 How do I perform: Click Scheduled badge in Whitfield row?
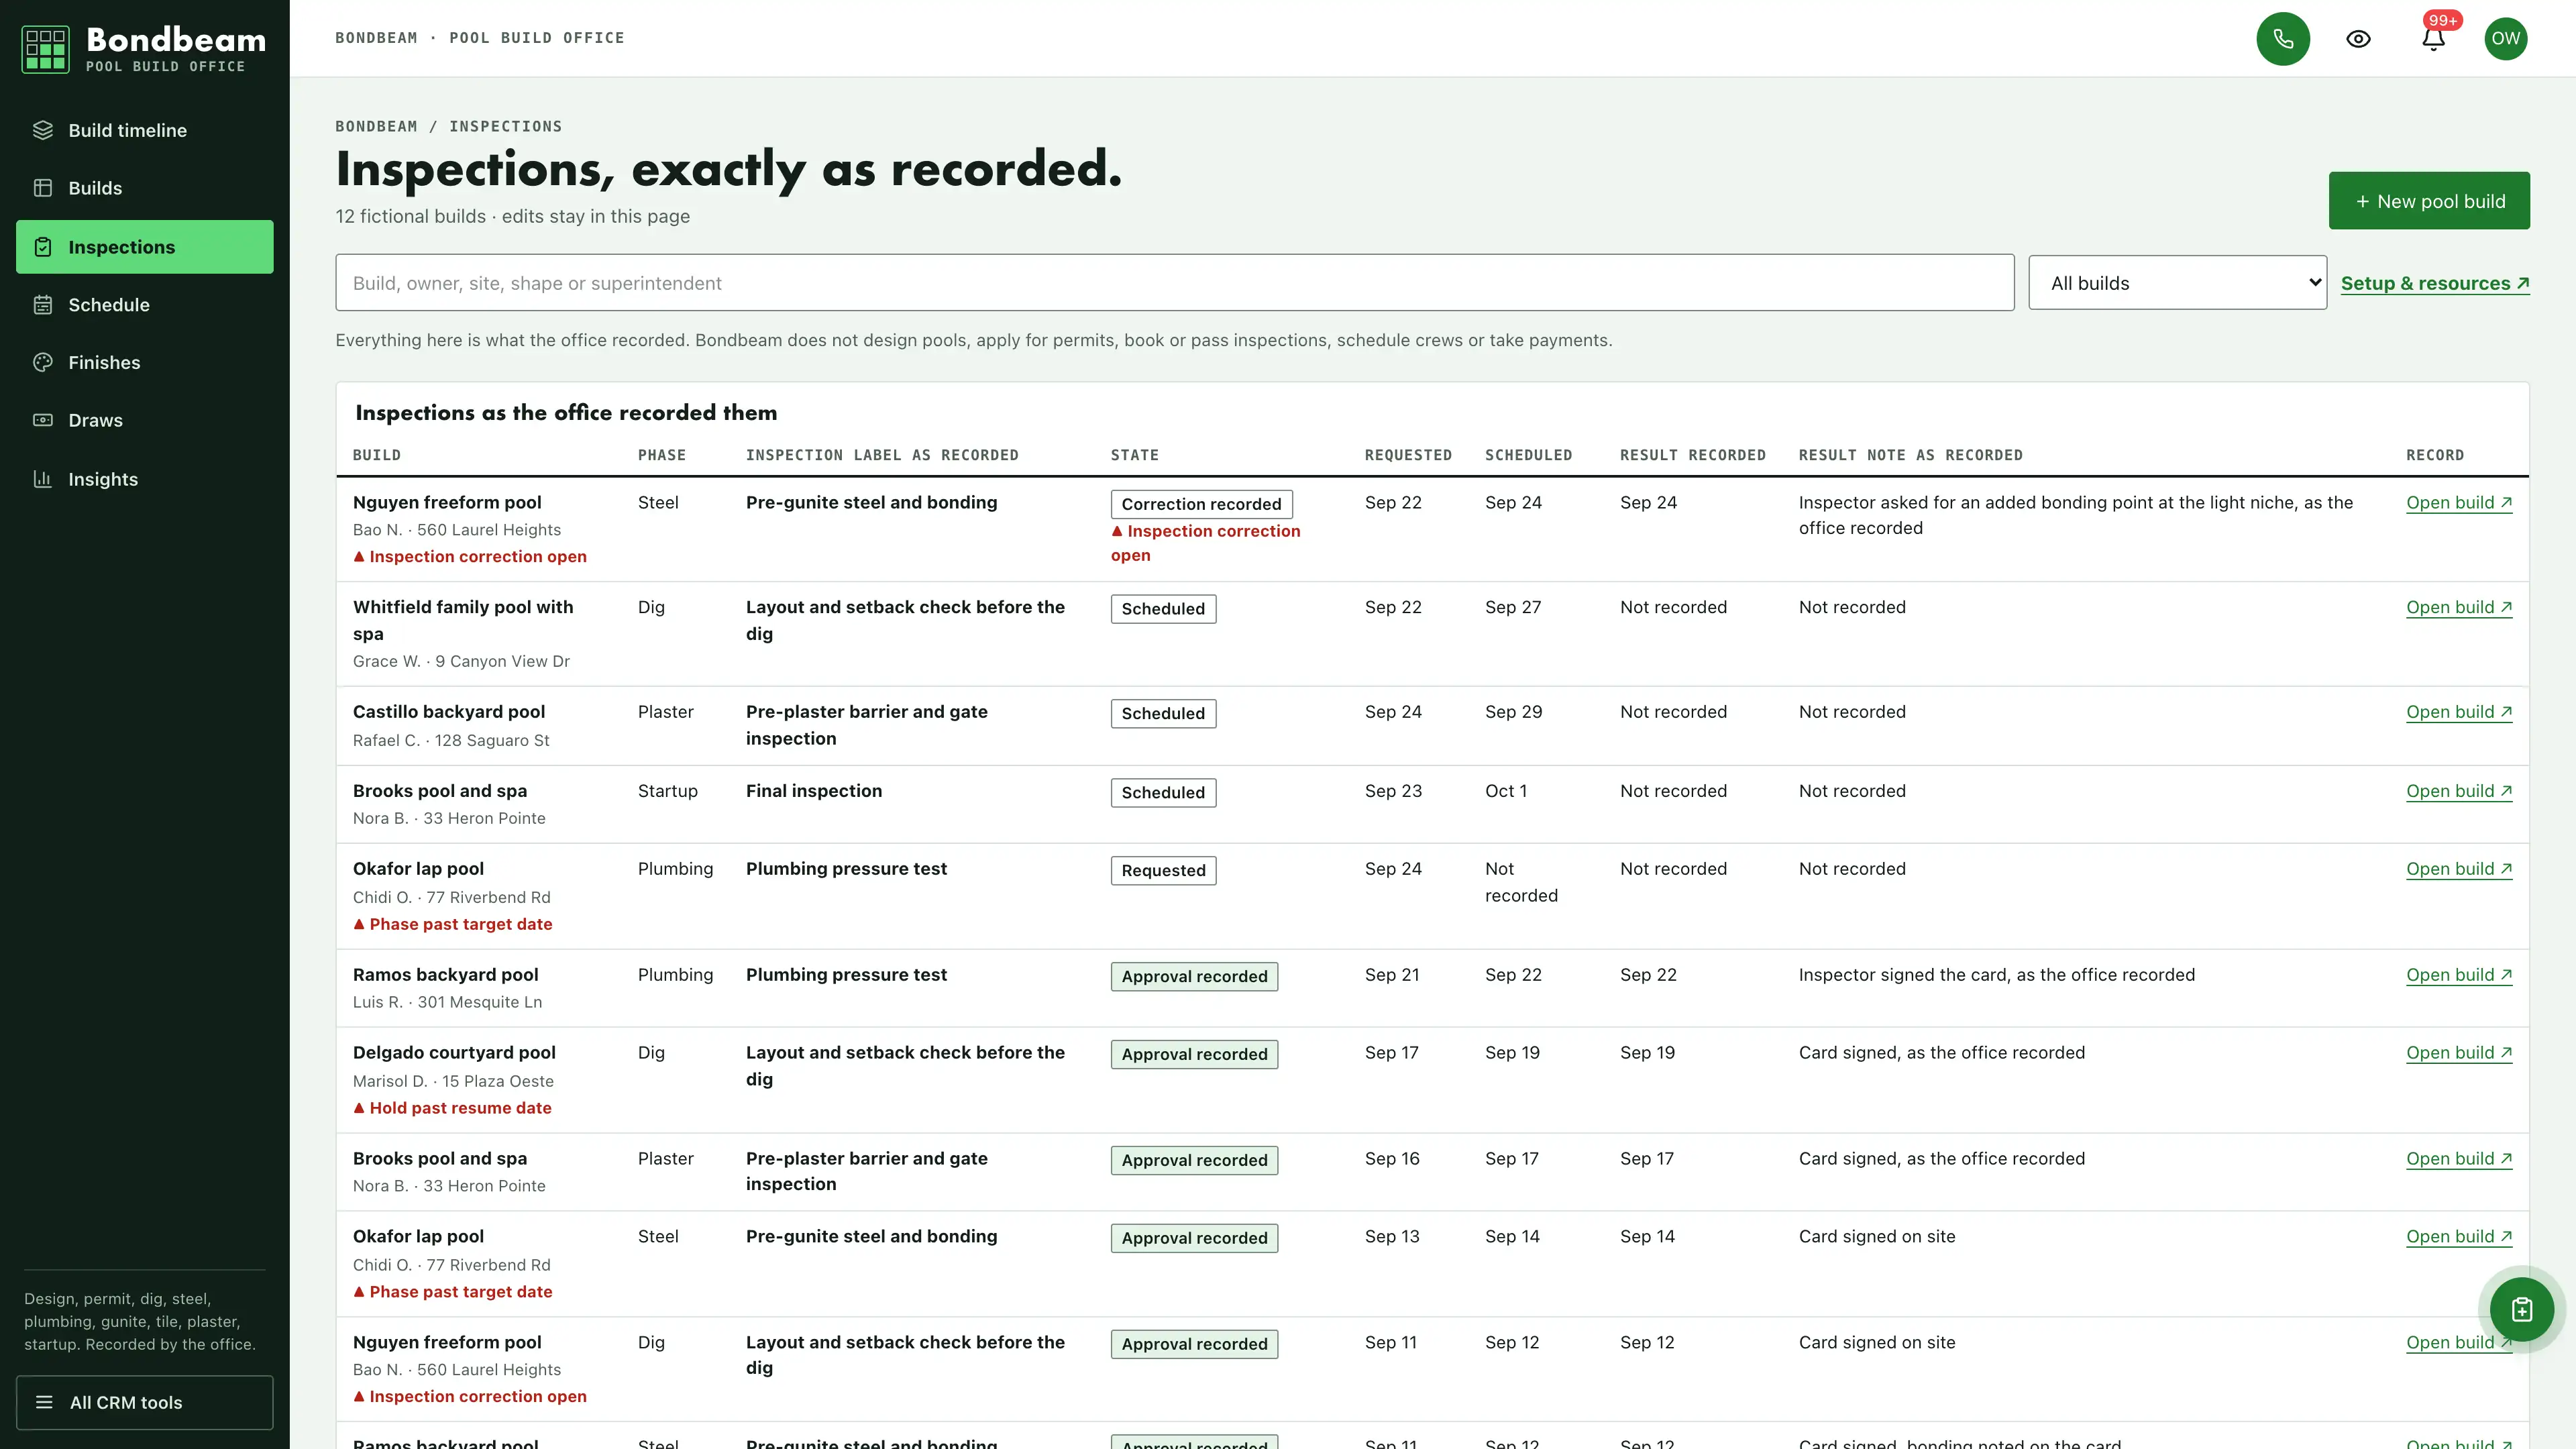pos(1163,609)
